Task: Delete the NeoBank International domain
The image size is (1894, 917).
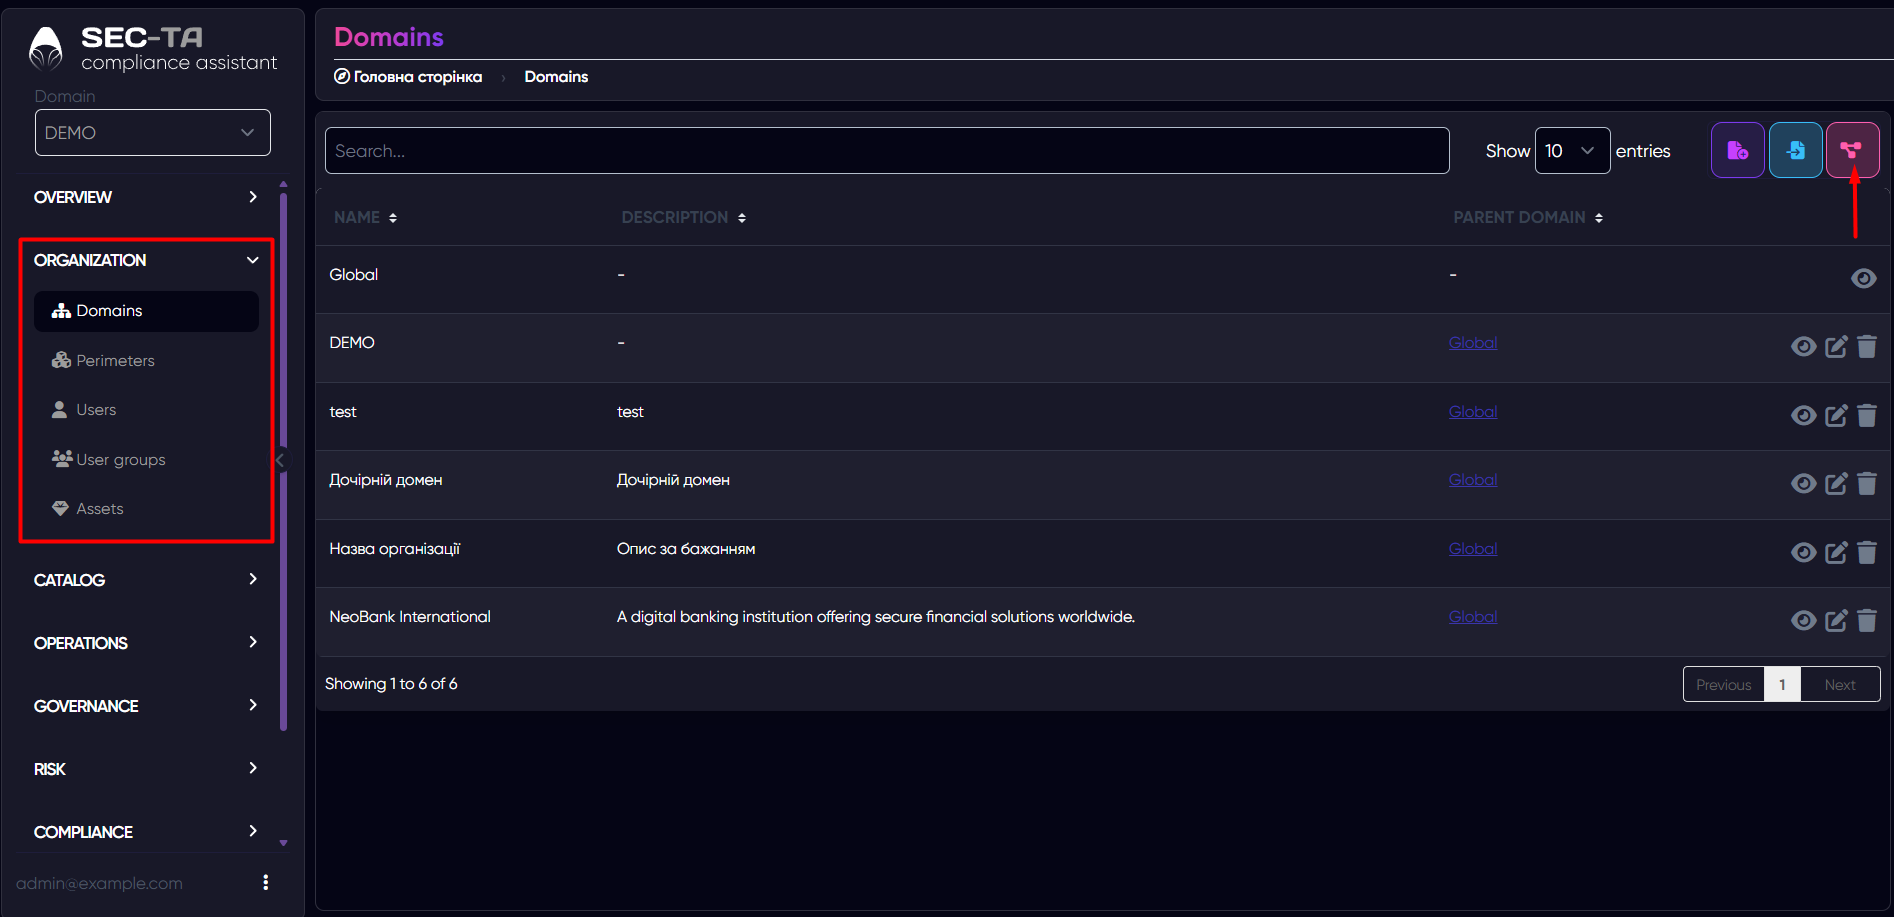Action: 1866,620
